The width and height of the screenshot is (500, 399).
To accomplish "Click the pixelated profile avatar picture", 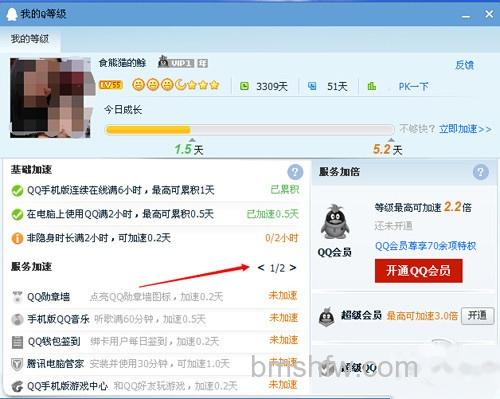I will tap(51, 98).
